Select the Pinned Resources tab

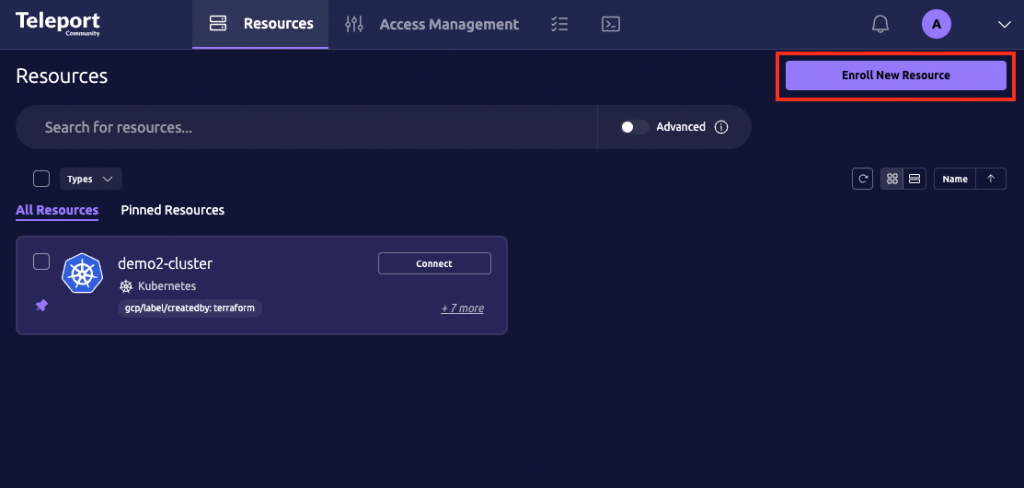coord(172,210)
